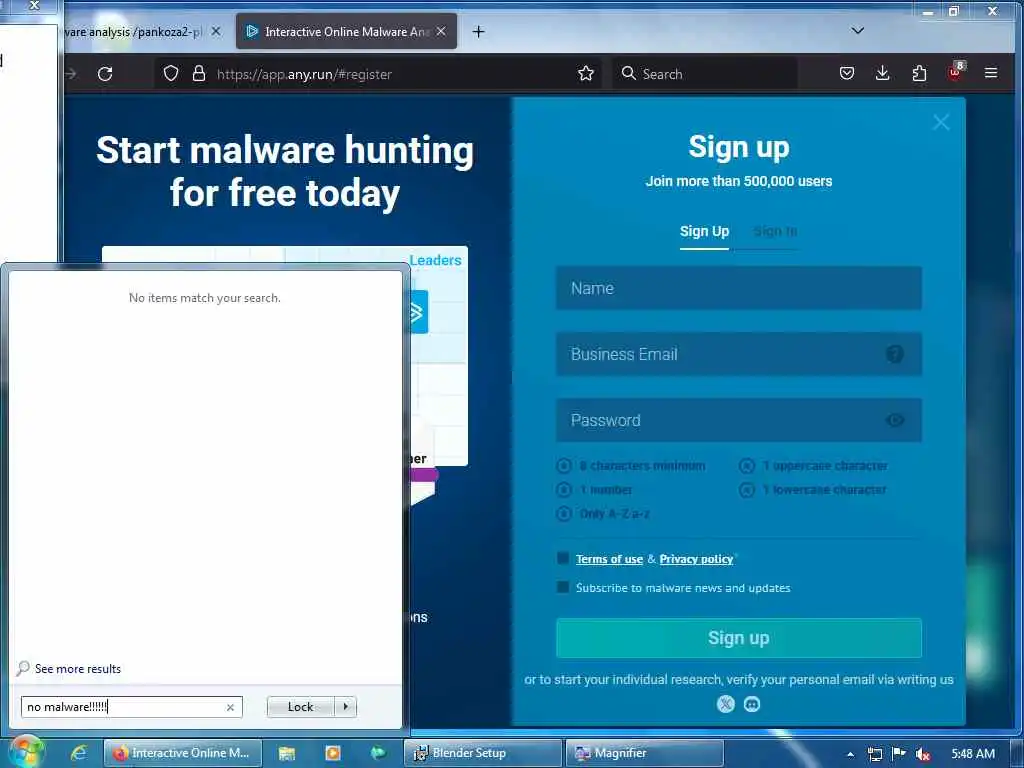Launch Internet Explorer from taskbar
This screenshot has width=1024, height=768.
pyautogui.click(x=79, y=753)
